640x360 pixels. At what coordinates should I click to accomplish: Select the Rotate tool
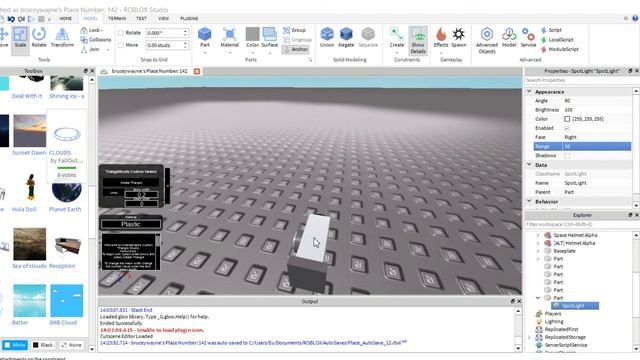(x=39, y=38)
